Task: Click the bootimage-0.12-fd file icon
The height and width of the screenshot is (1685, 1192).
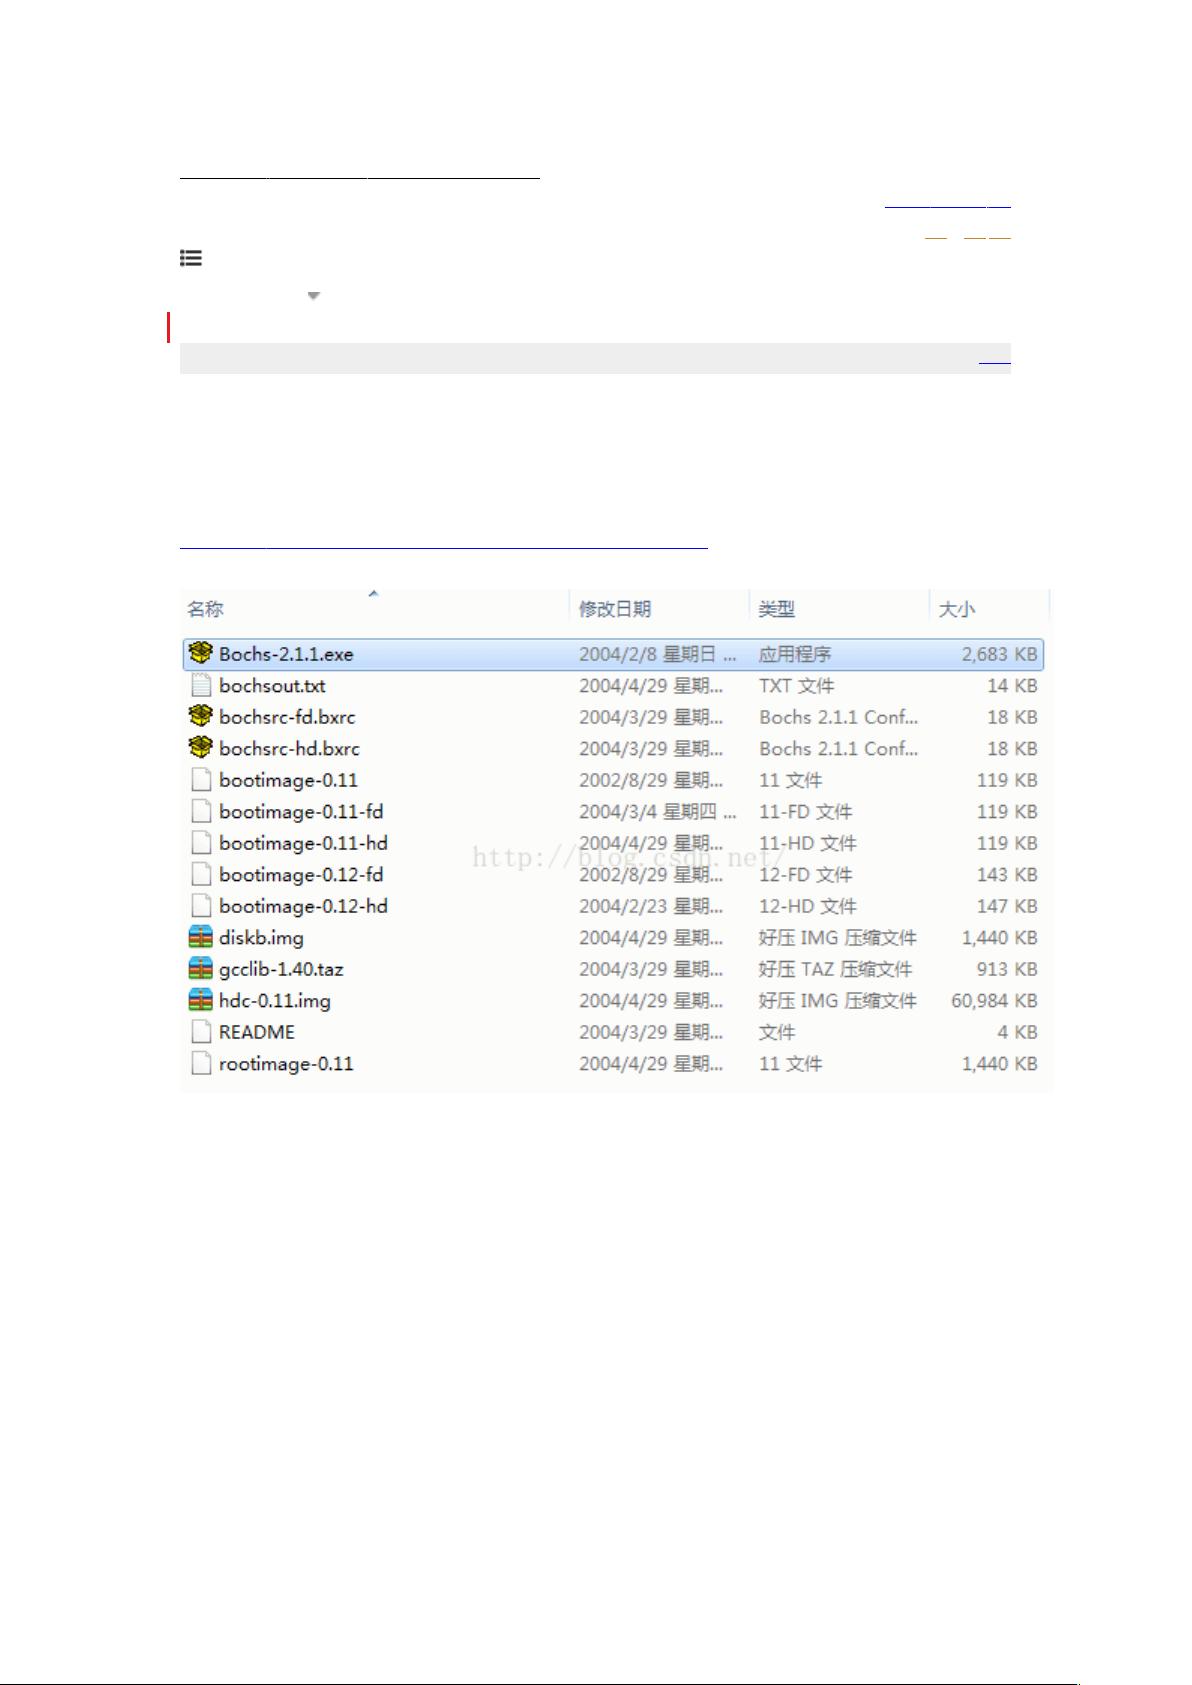Action: pyautogui.click(x=201, y=874)
